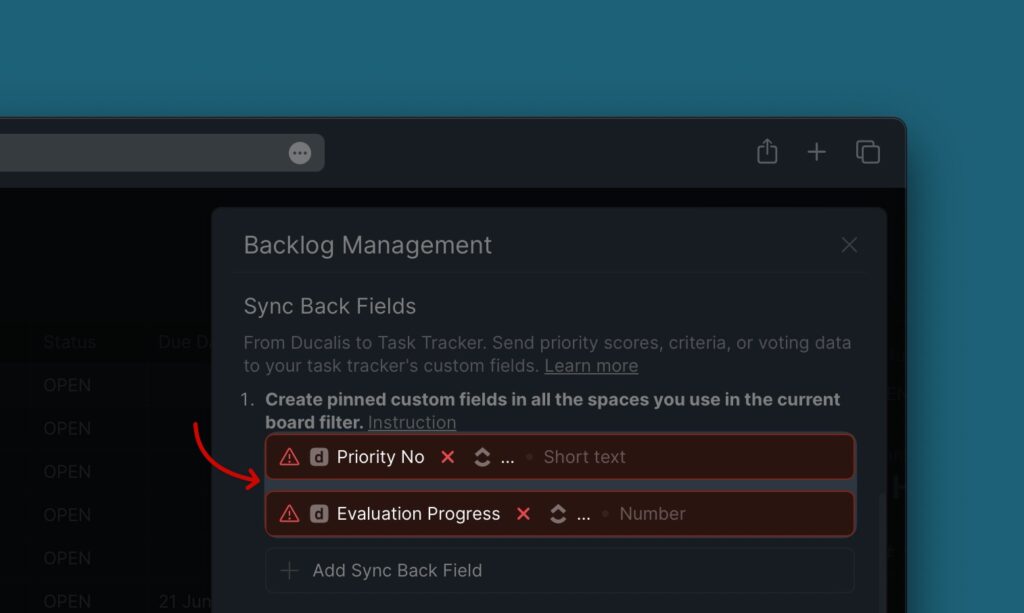1024x613 pixels.
Task: Show tab overview with overlapping squares icon
Action: [868, 151]
